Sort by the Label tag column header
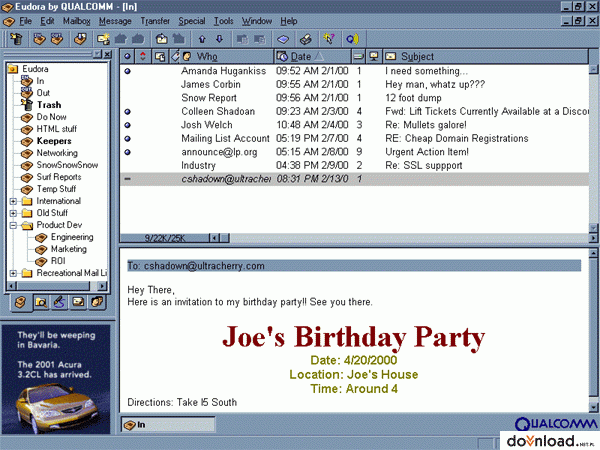The width and height of the screenshot is (600, 450). pyautogui.click(x=175, y=57)
